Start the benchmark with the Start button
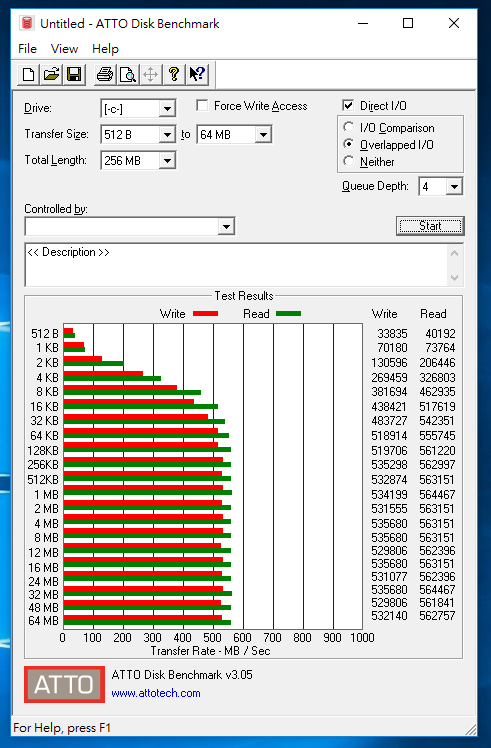The height and width of the screenshot is (748, 491). [430, 226]
